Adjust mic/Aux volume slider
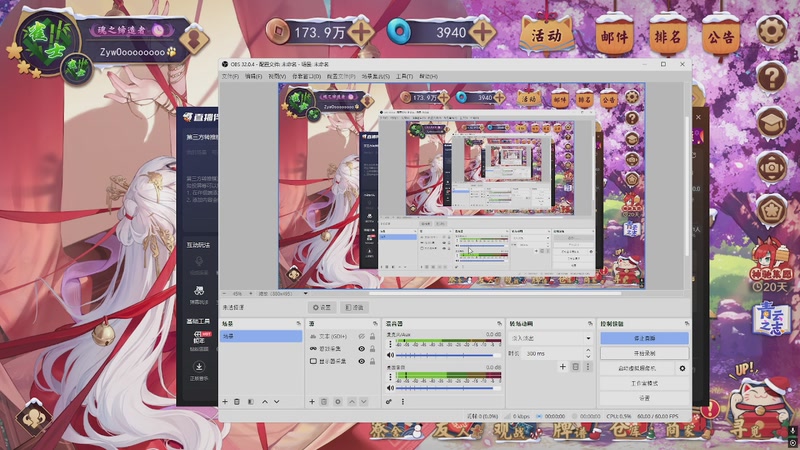 [x=448, y=355]
